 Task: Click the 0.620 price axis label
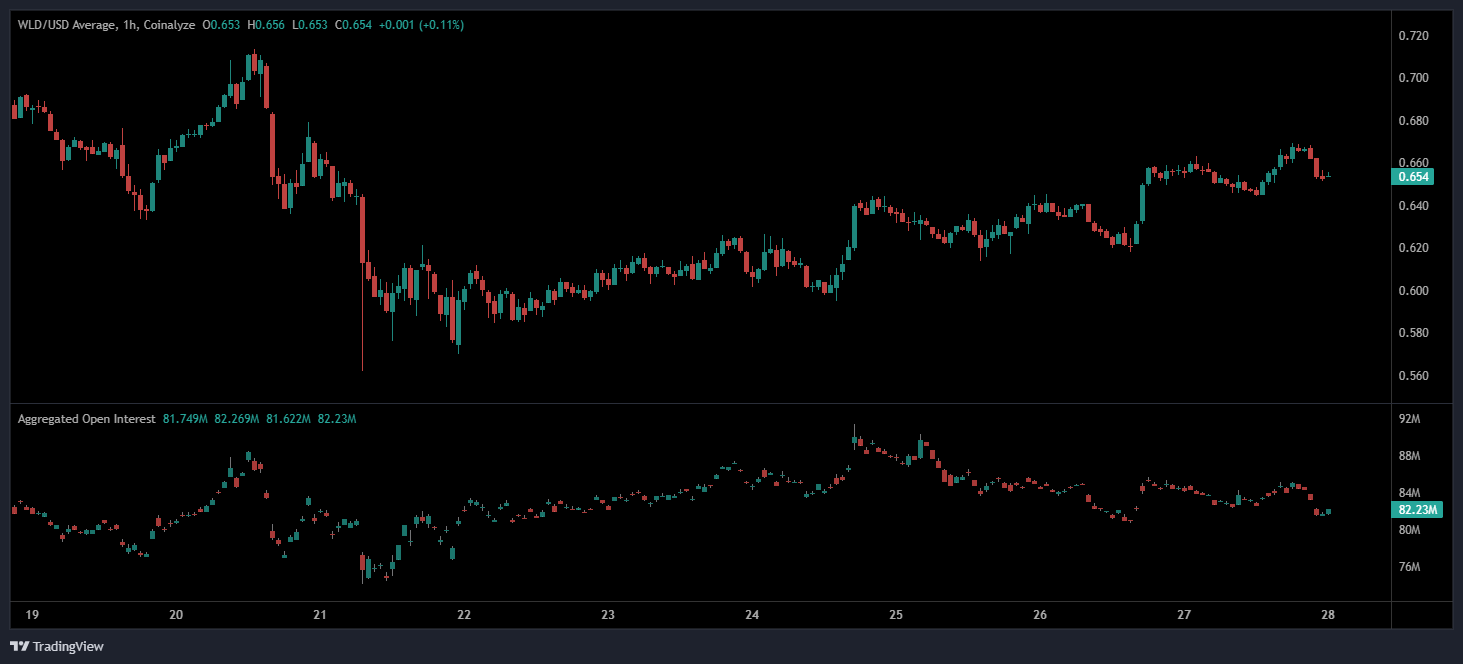pyautogui.click(x=1413, y=248)
